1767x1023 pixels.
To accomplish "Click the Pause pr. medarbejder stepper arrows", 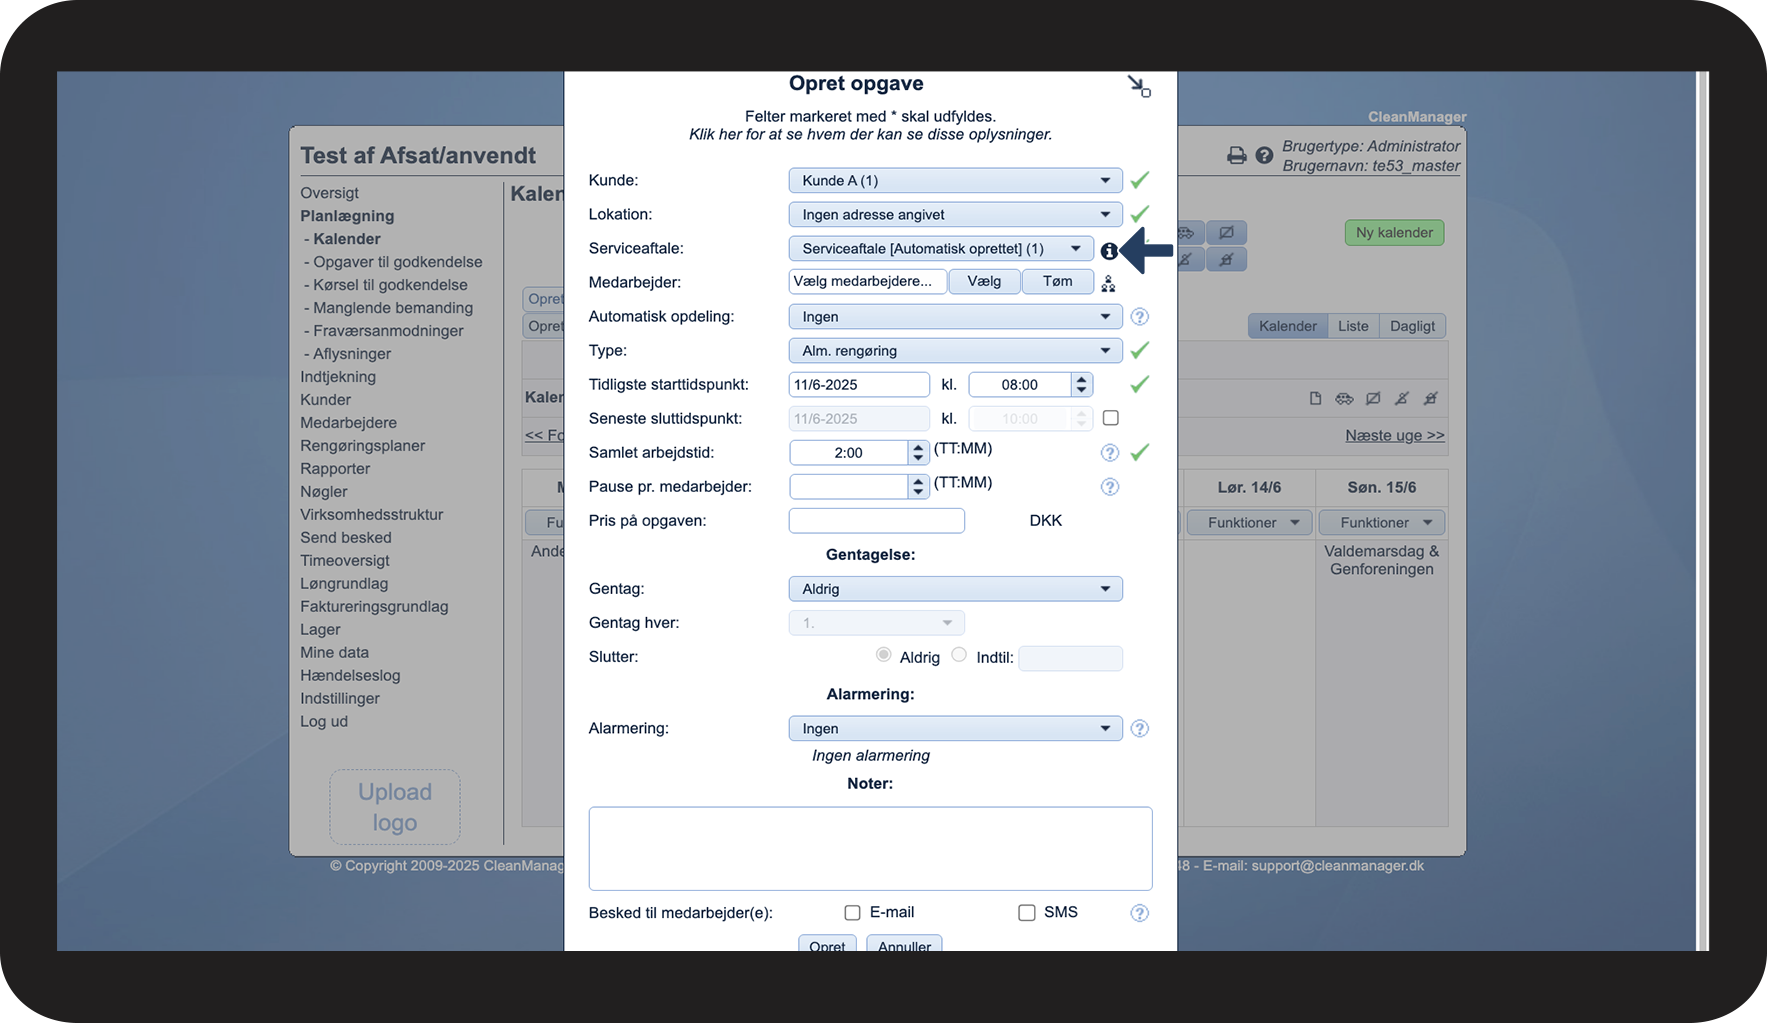I will coord(918,487).
